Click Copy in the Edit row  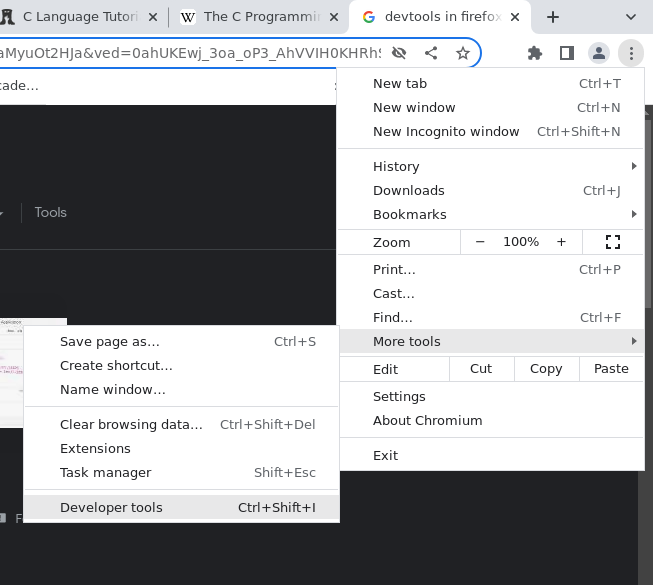[546, 369]
